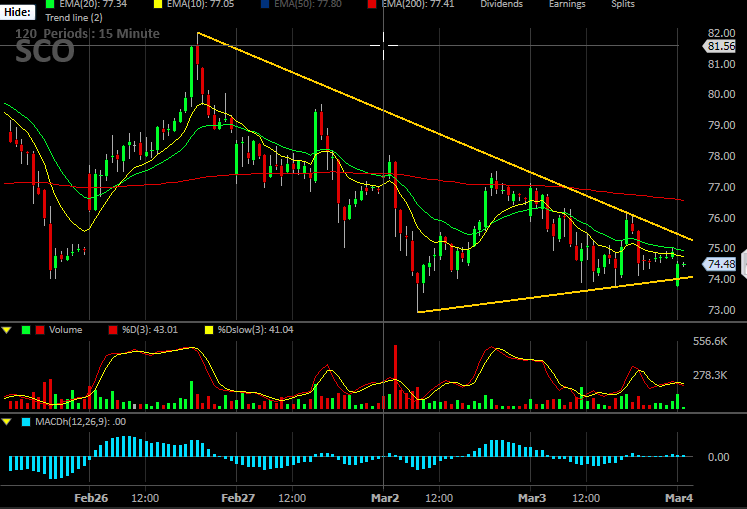The image size is (747, 509).
Task: Collapse the MACDh panel triangle
Action: 7,422
